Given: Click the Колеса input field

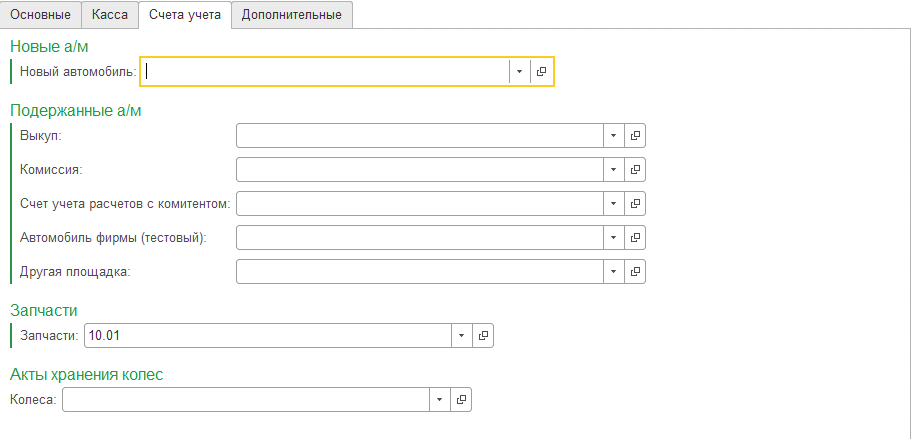Looking at the screenshot, I should tap(246, 400).
